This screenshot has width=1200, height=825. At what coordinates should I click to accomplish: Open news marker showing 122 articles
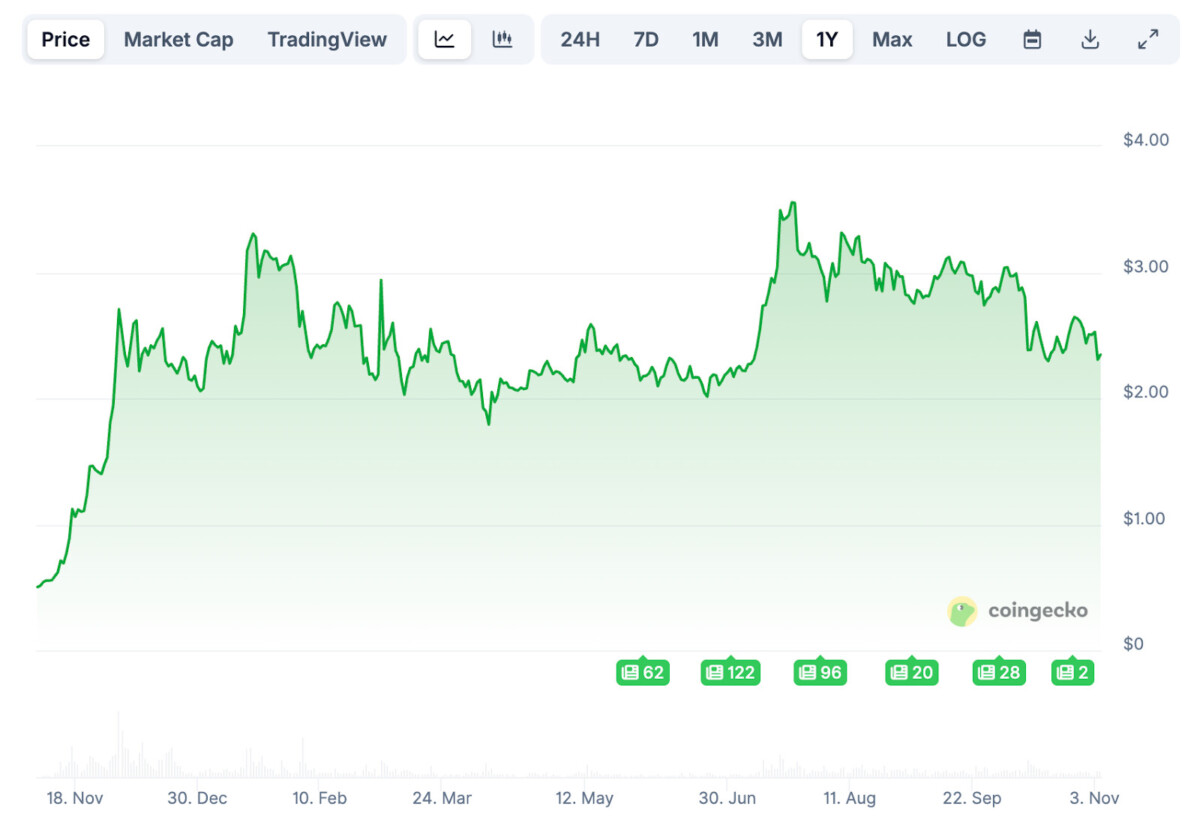(730, 672)
